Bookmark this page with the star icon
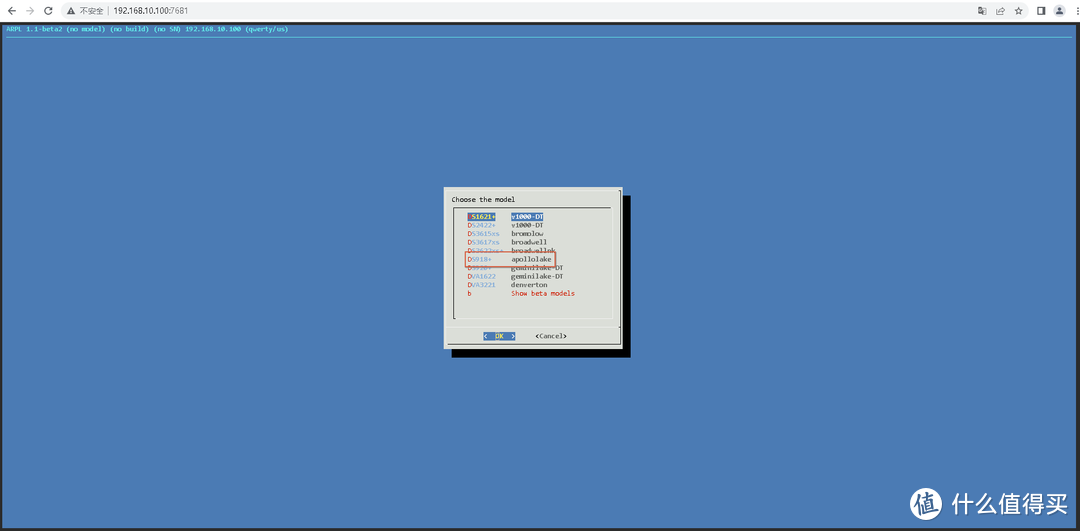 1019,11
